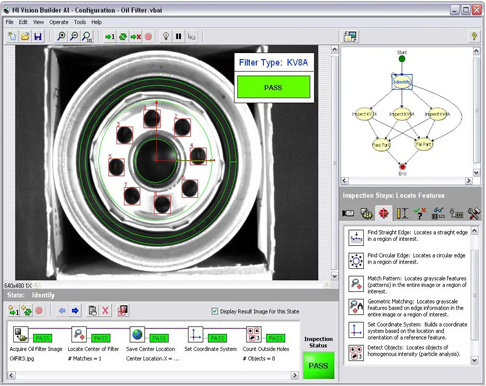Zoom out with the magnifier minus icon

tap(74, 36)
